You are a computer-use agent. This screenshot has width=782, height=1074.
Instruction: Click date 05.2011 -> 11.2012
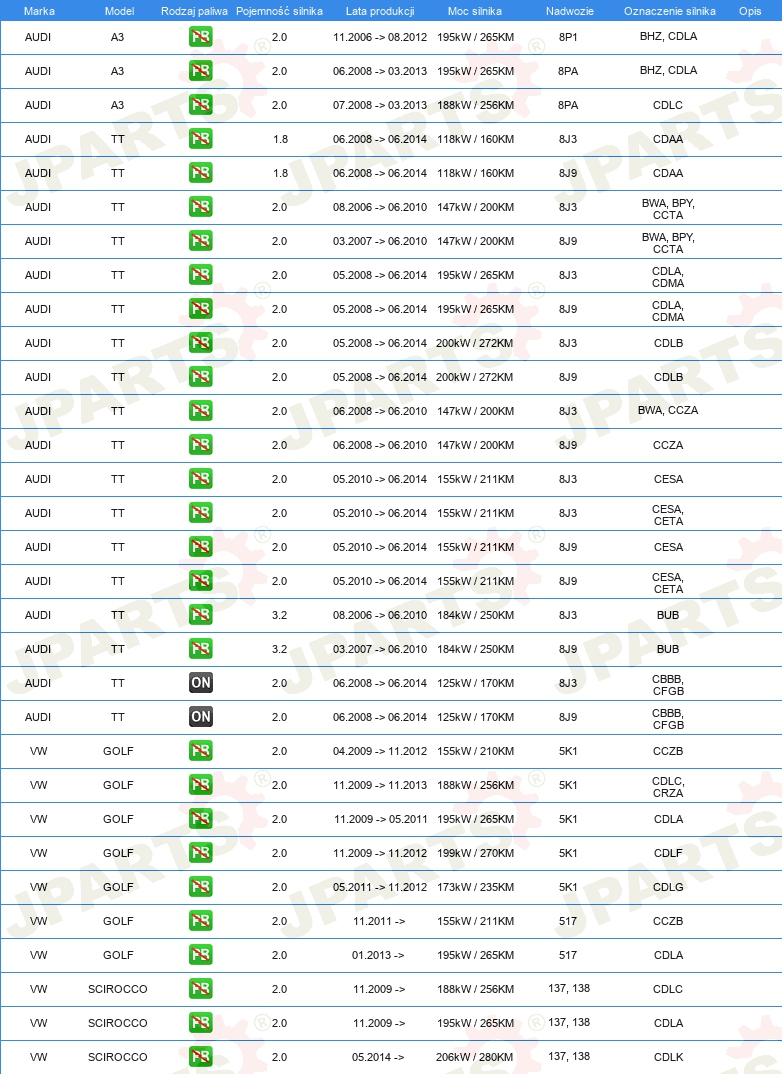[380, 887]
